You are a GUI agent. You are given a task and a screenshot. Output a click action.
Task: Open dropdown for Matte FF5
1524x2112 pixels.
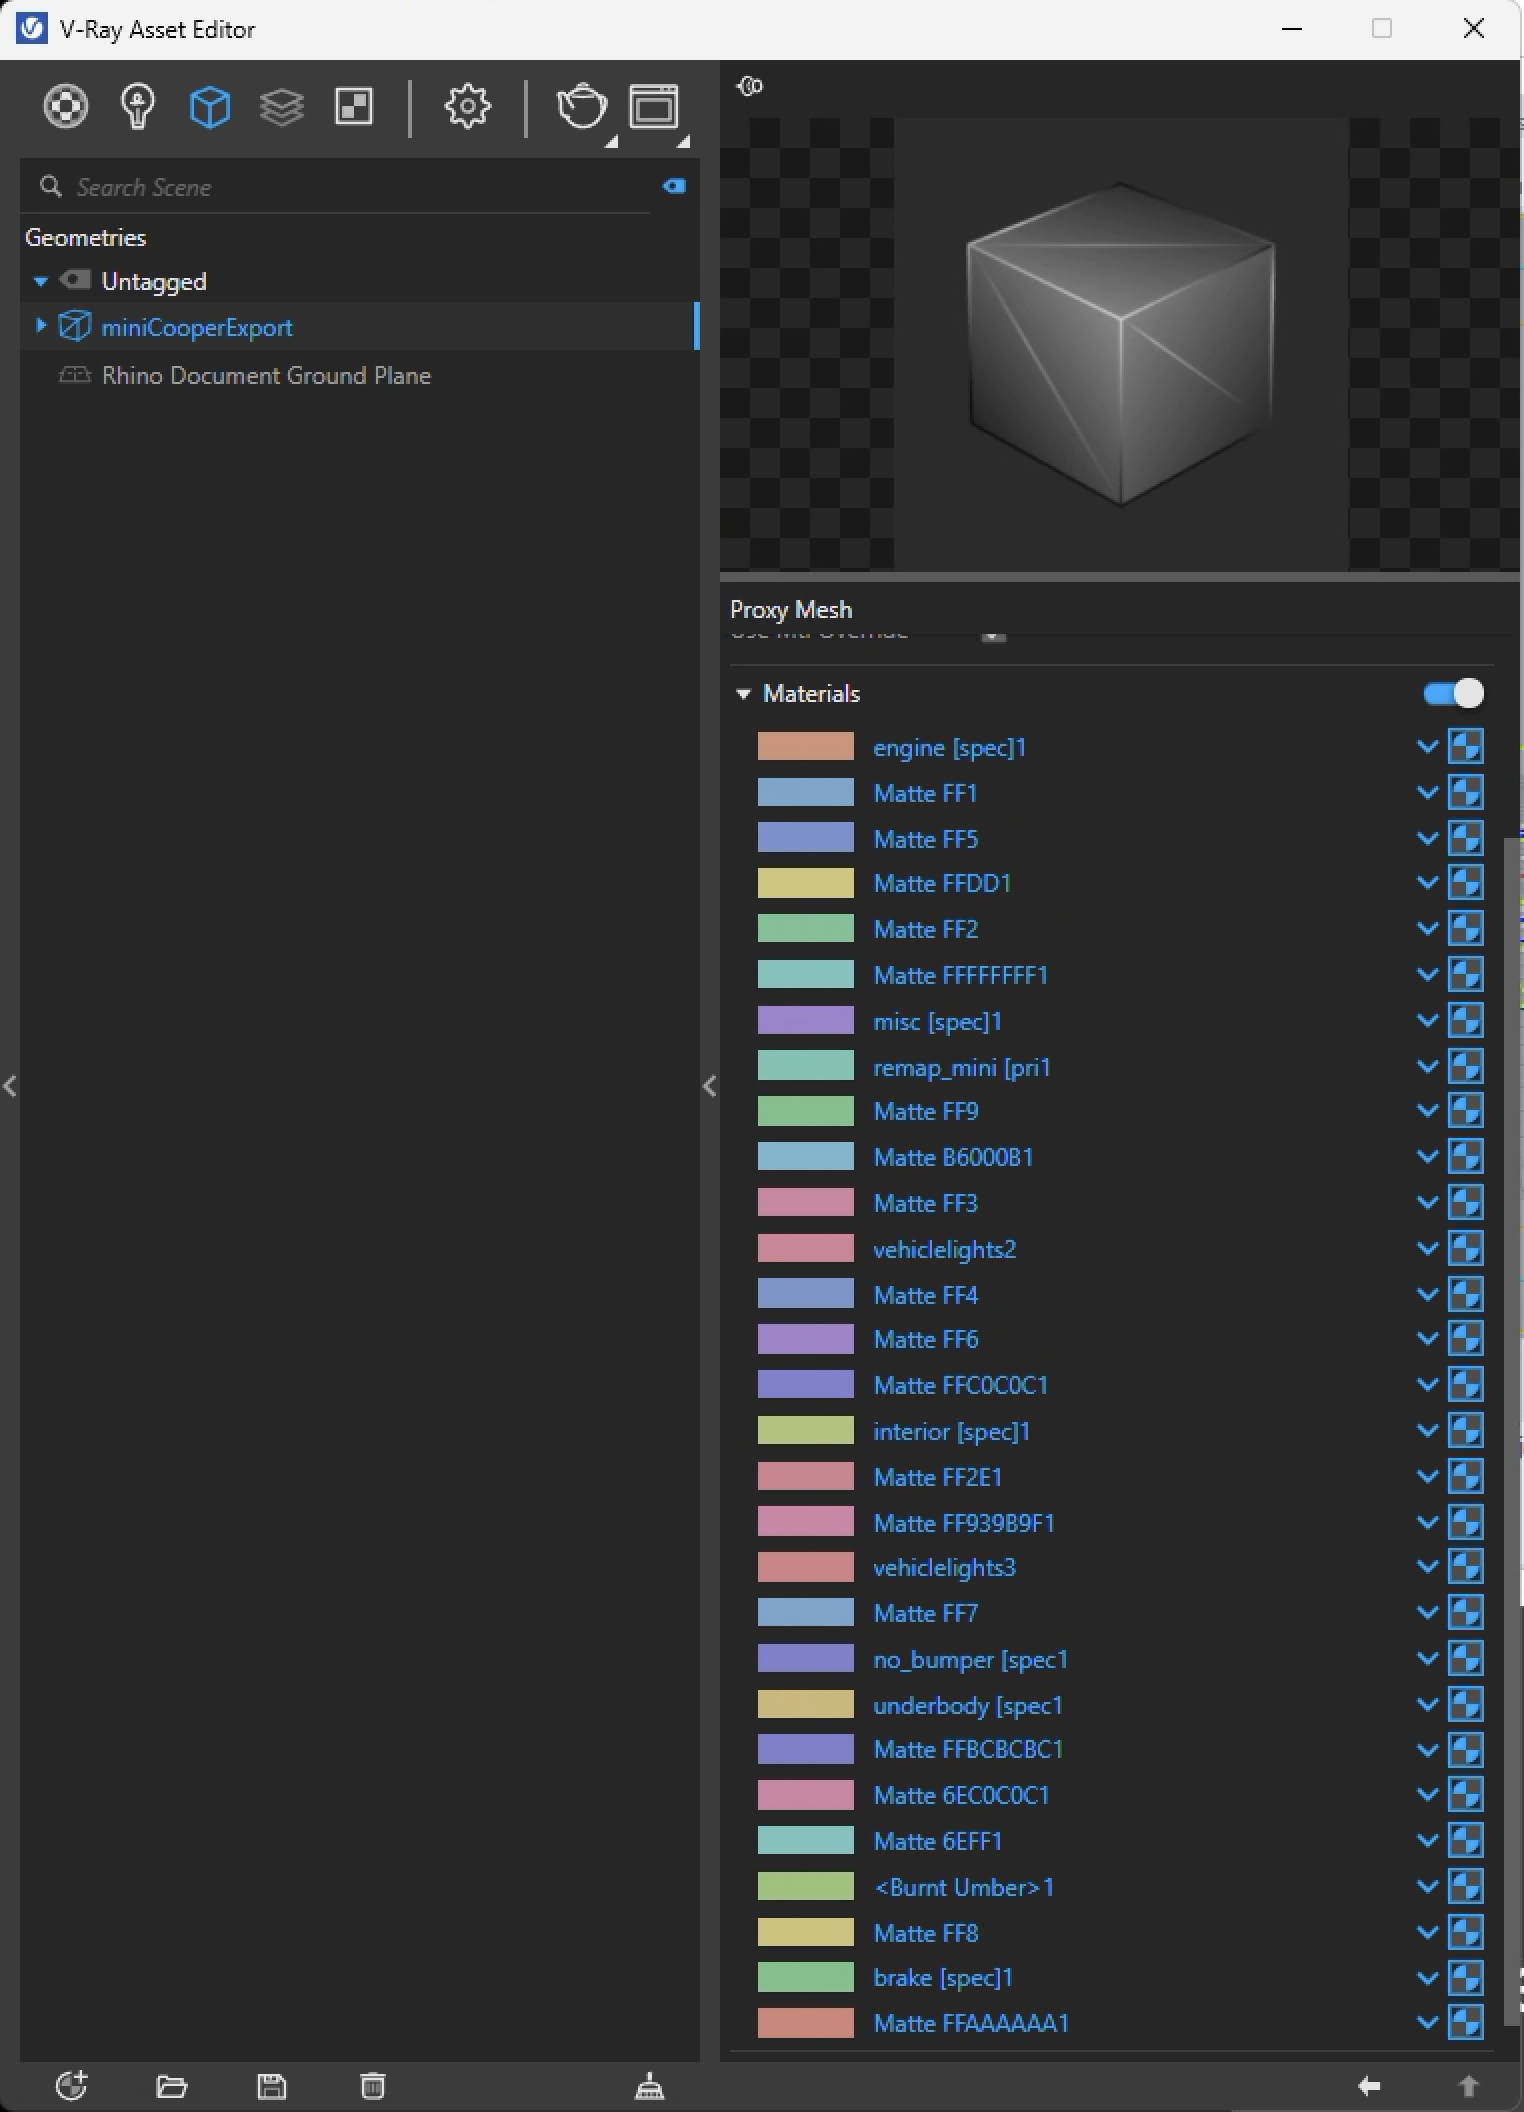tap(1428, 838)
